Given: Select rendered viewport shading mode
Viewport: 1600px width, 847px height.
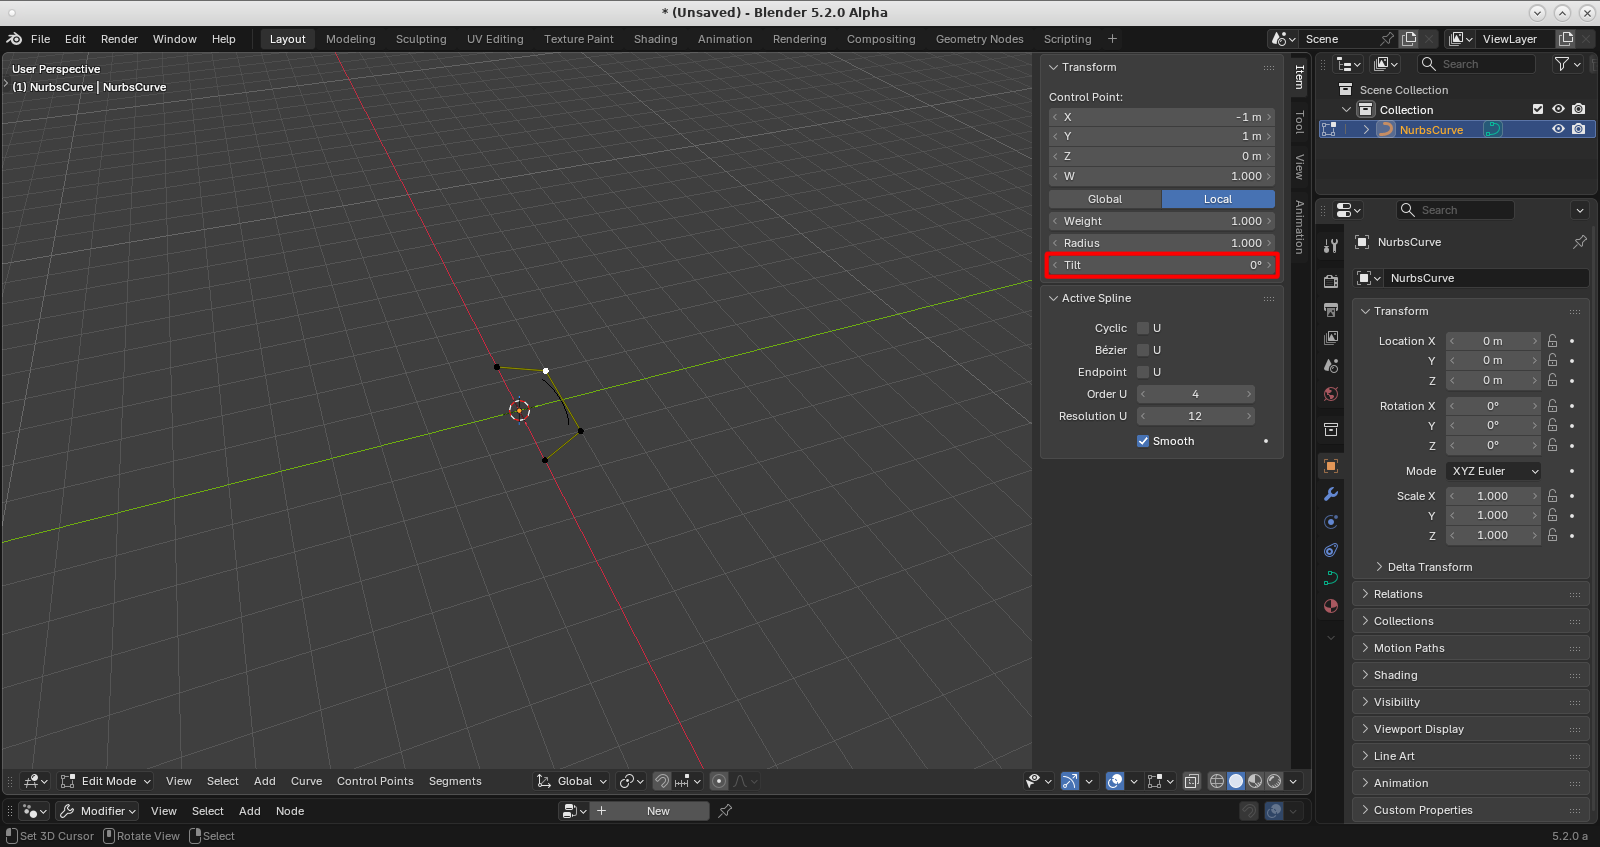Looking at the screenshot, I should [1274, 781].
